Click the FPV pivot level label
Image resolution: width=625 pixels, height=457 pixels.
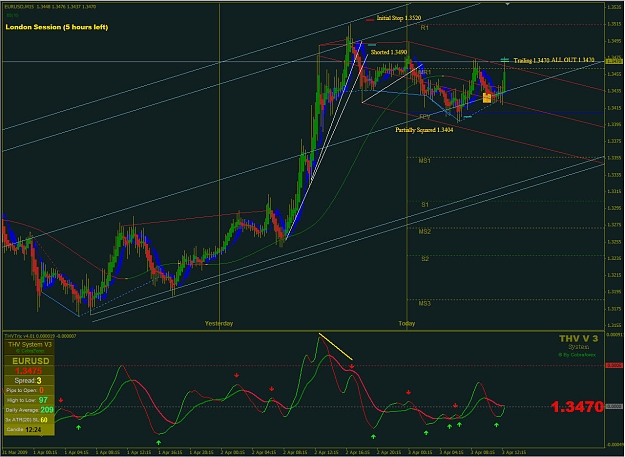425,116
